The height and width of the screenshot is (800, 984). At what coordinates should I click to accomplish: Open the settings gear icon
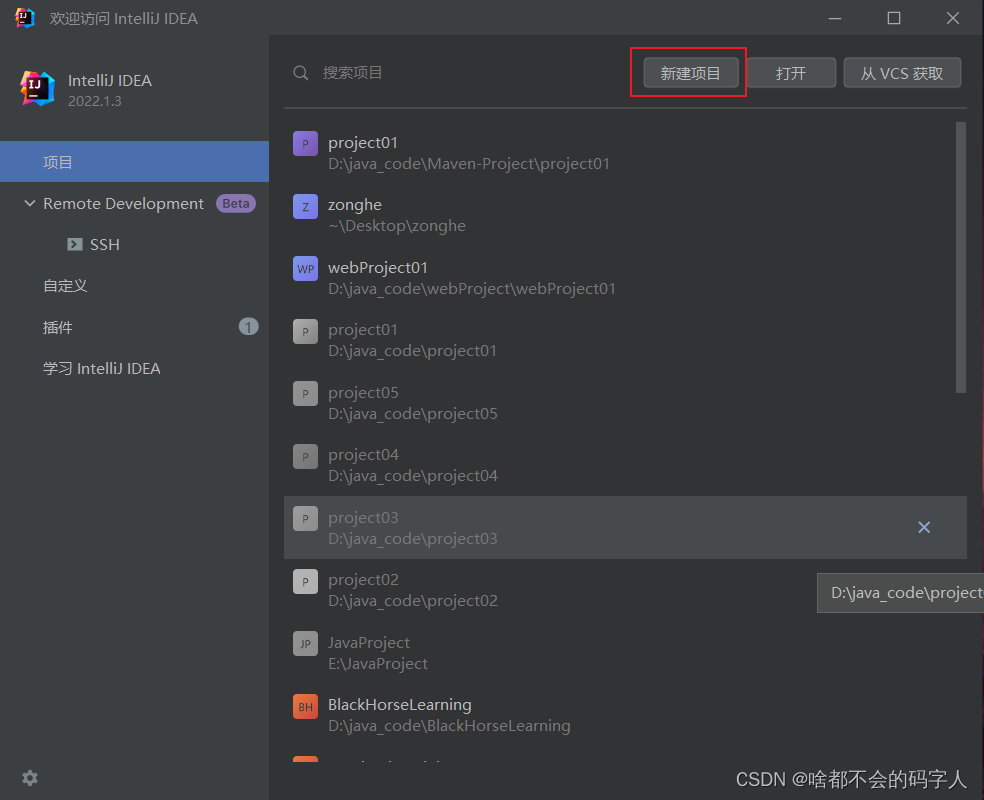(29, 778)
